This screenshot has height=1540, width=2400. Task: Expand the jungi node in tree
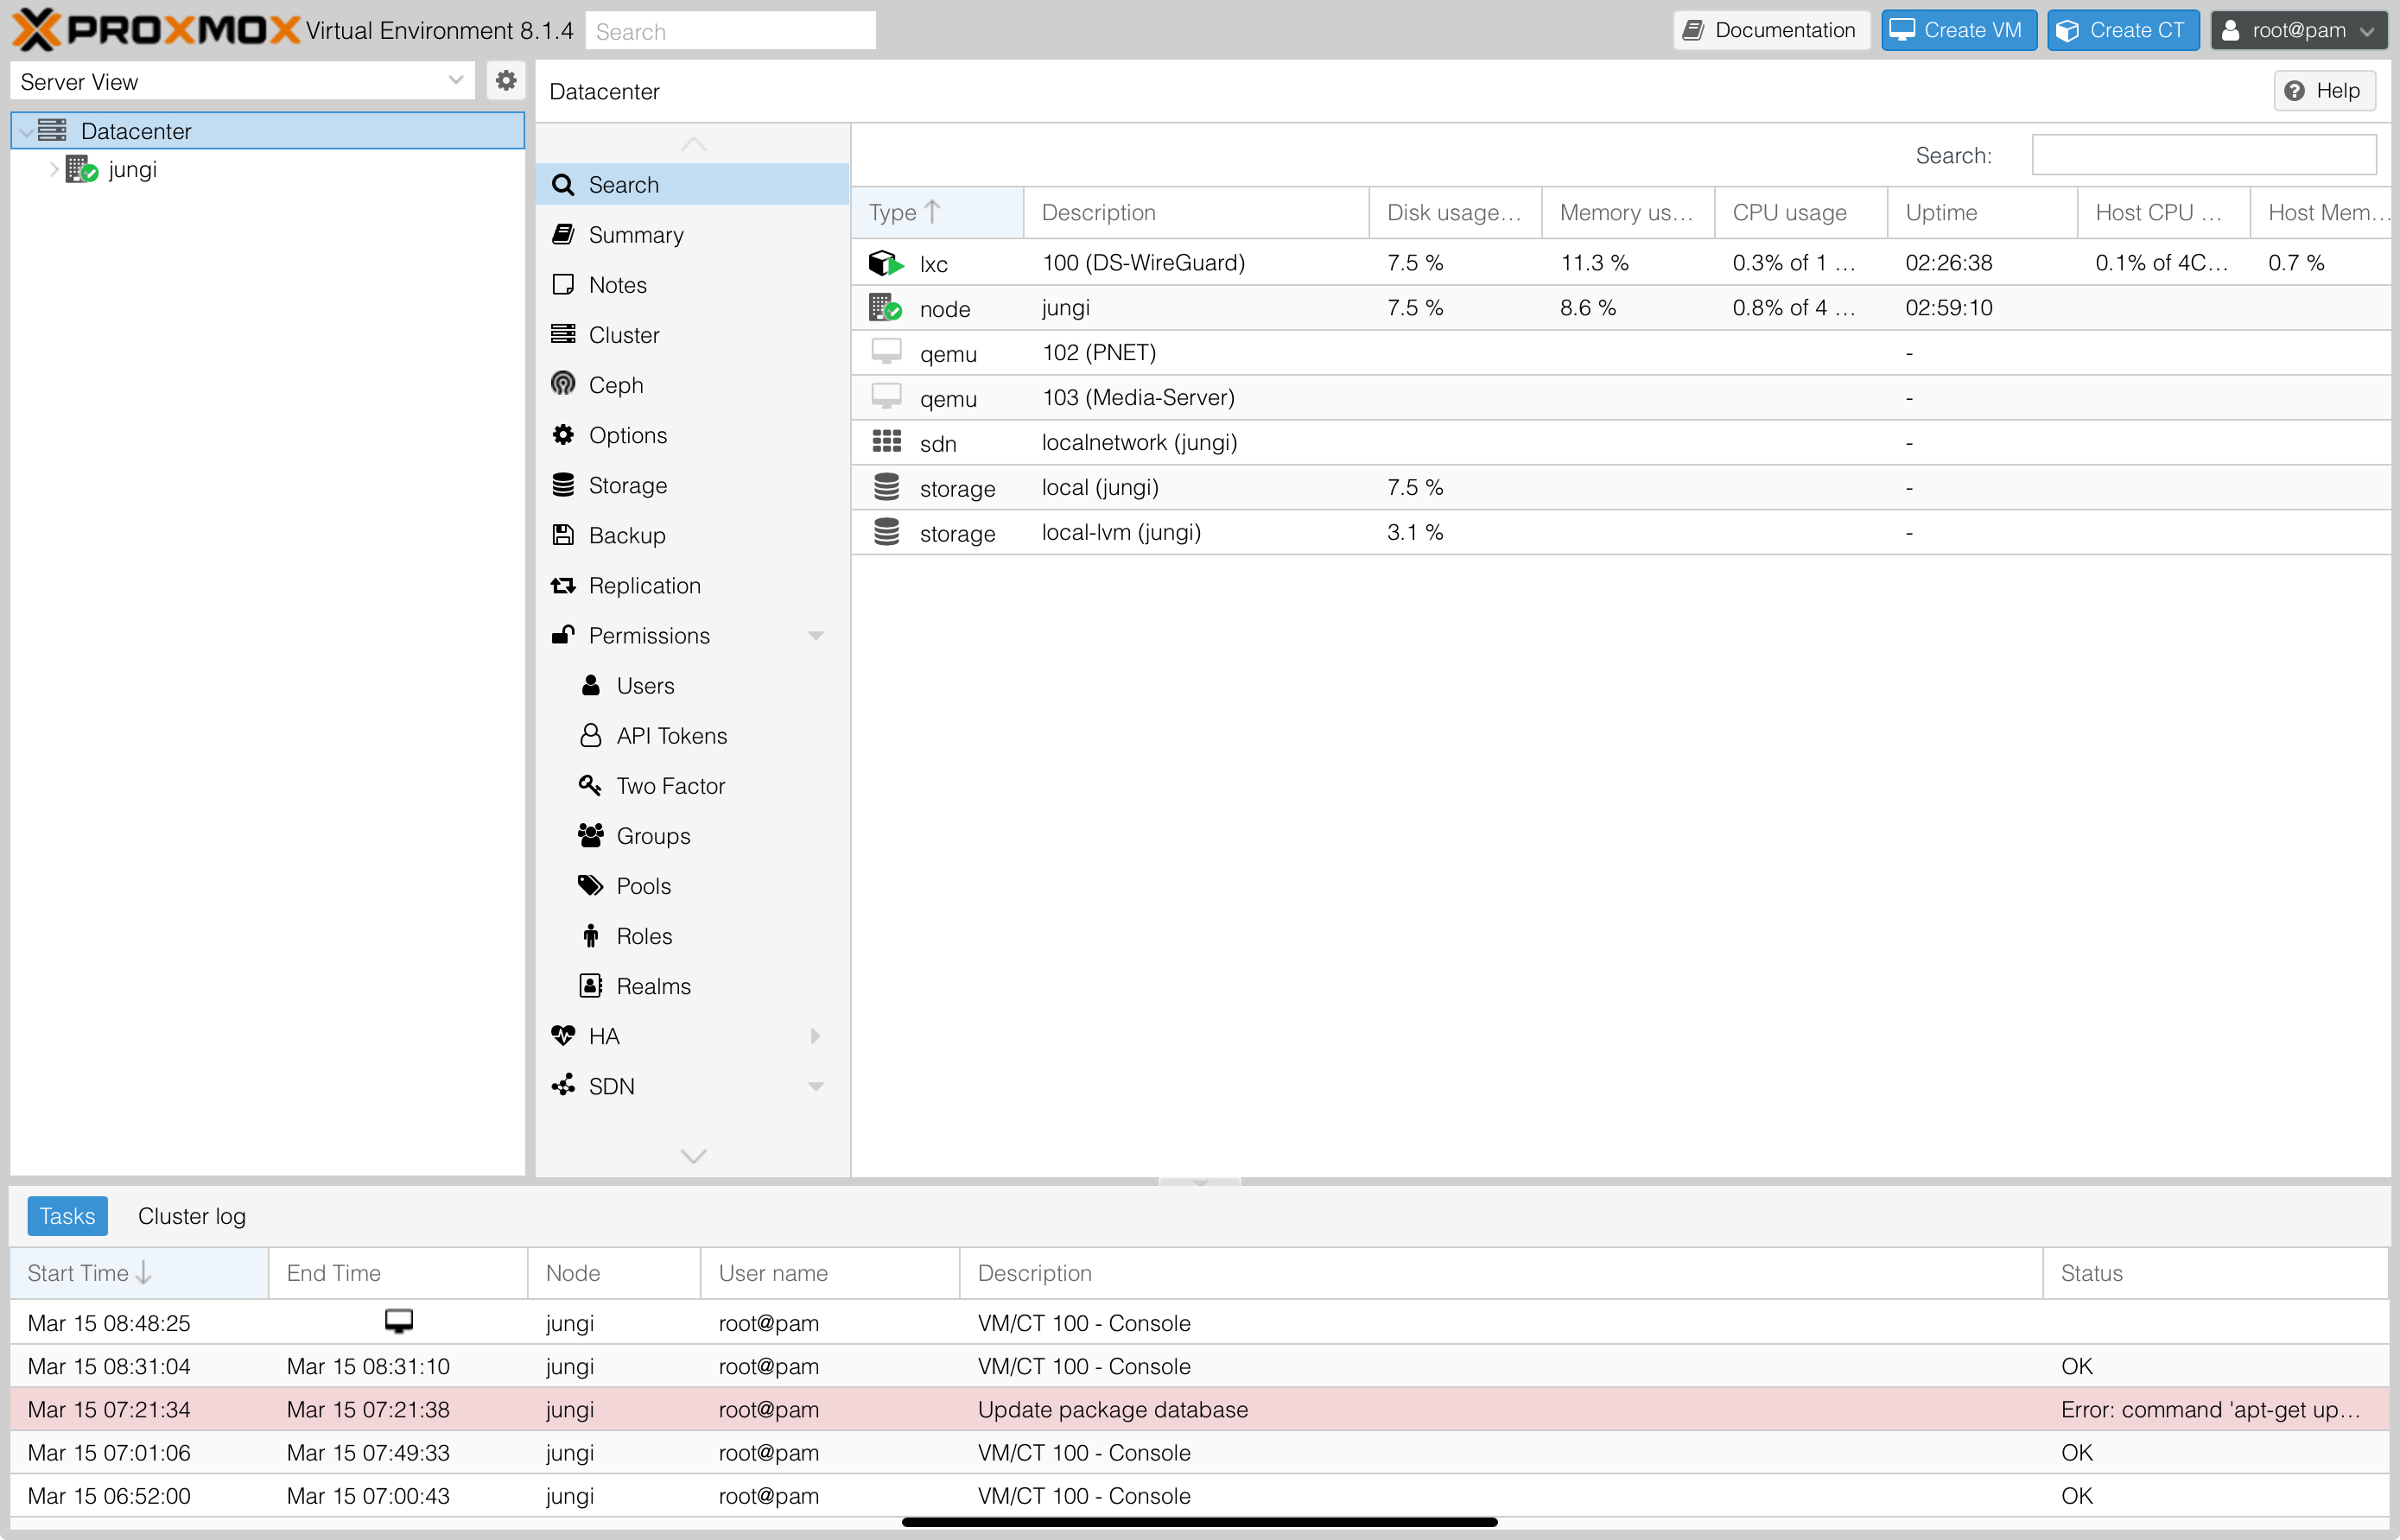(53, 169)
